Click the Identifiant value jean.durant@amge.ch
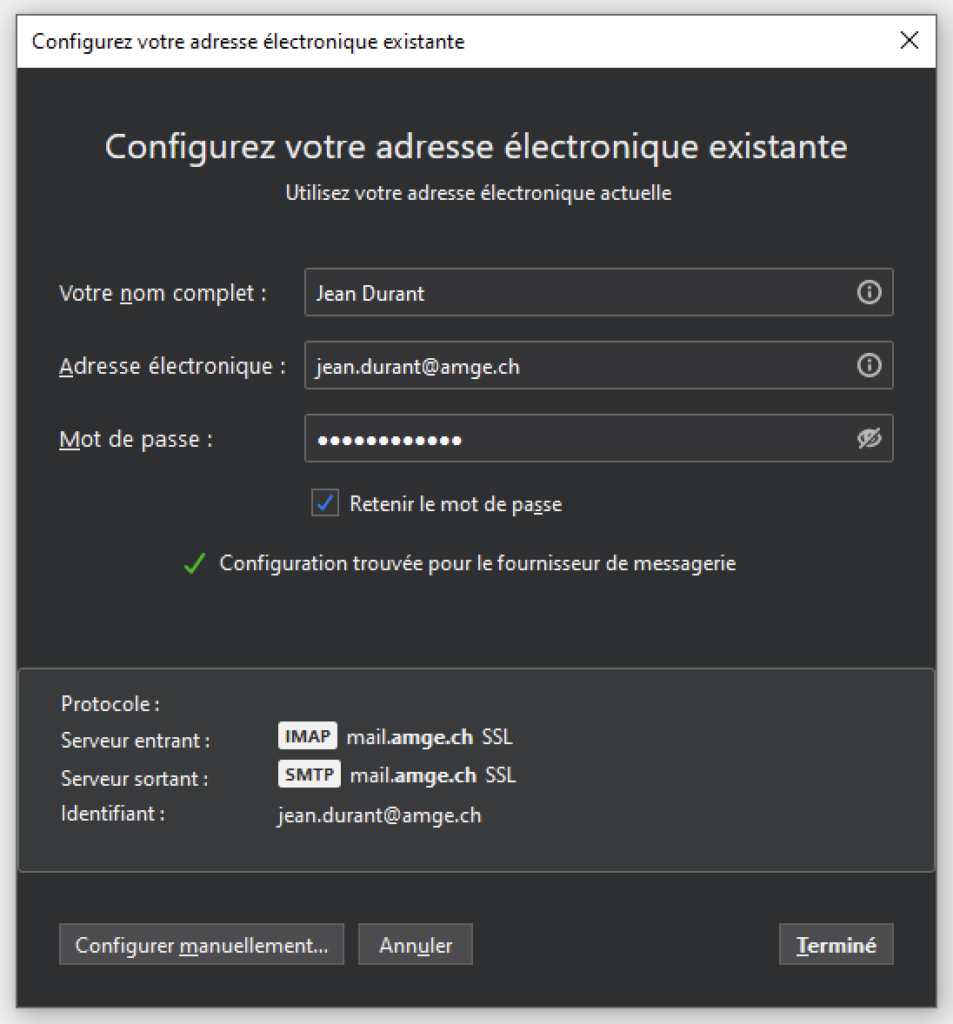 point(379,816)
